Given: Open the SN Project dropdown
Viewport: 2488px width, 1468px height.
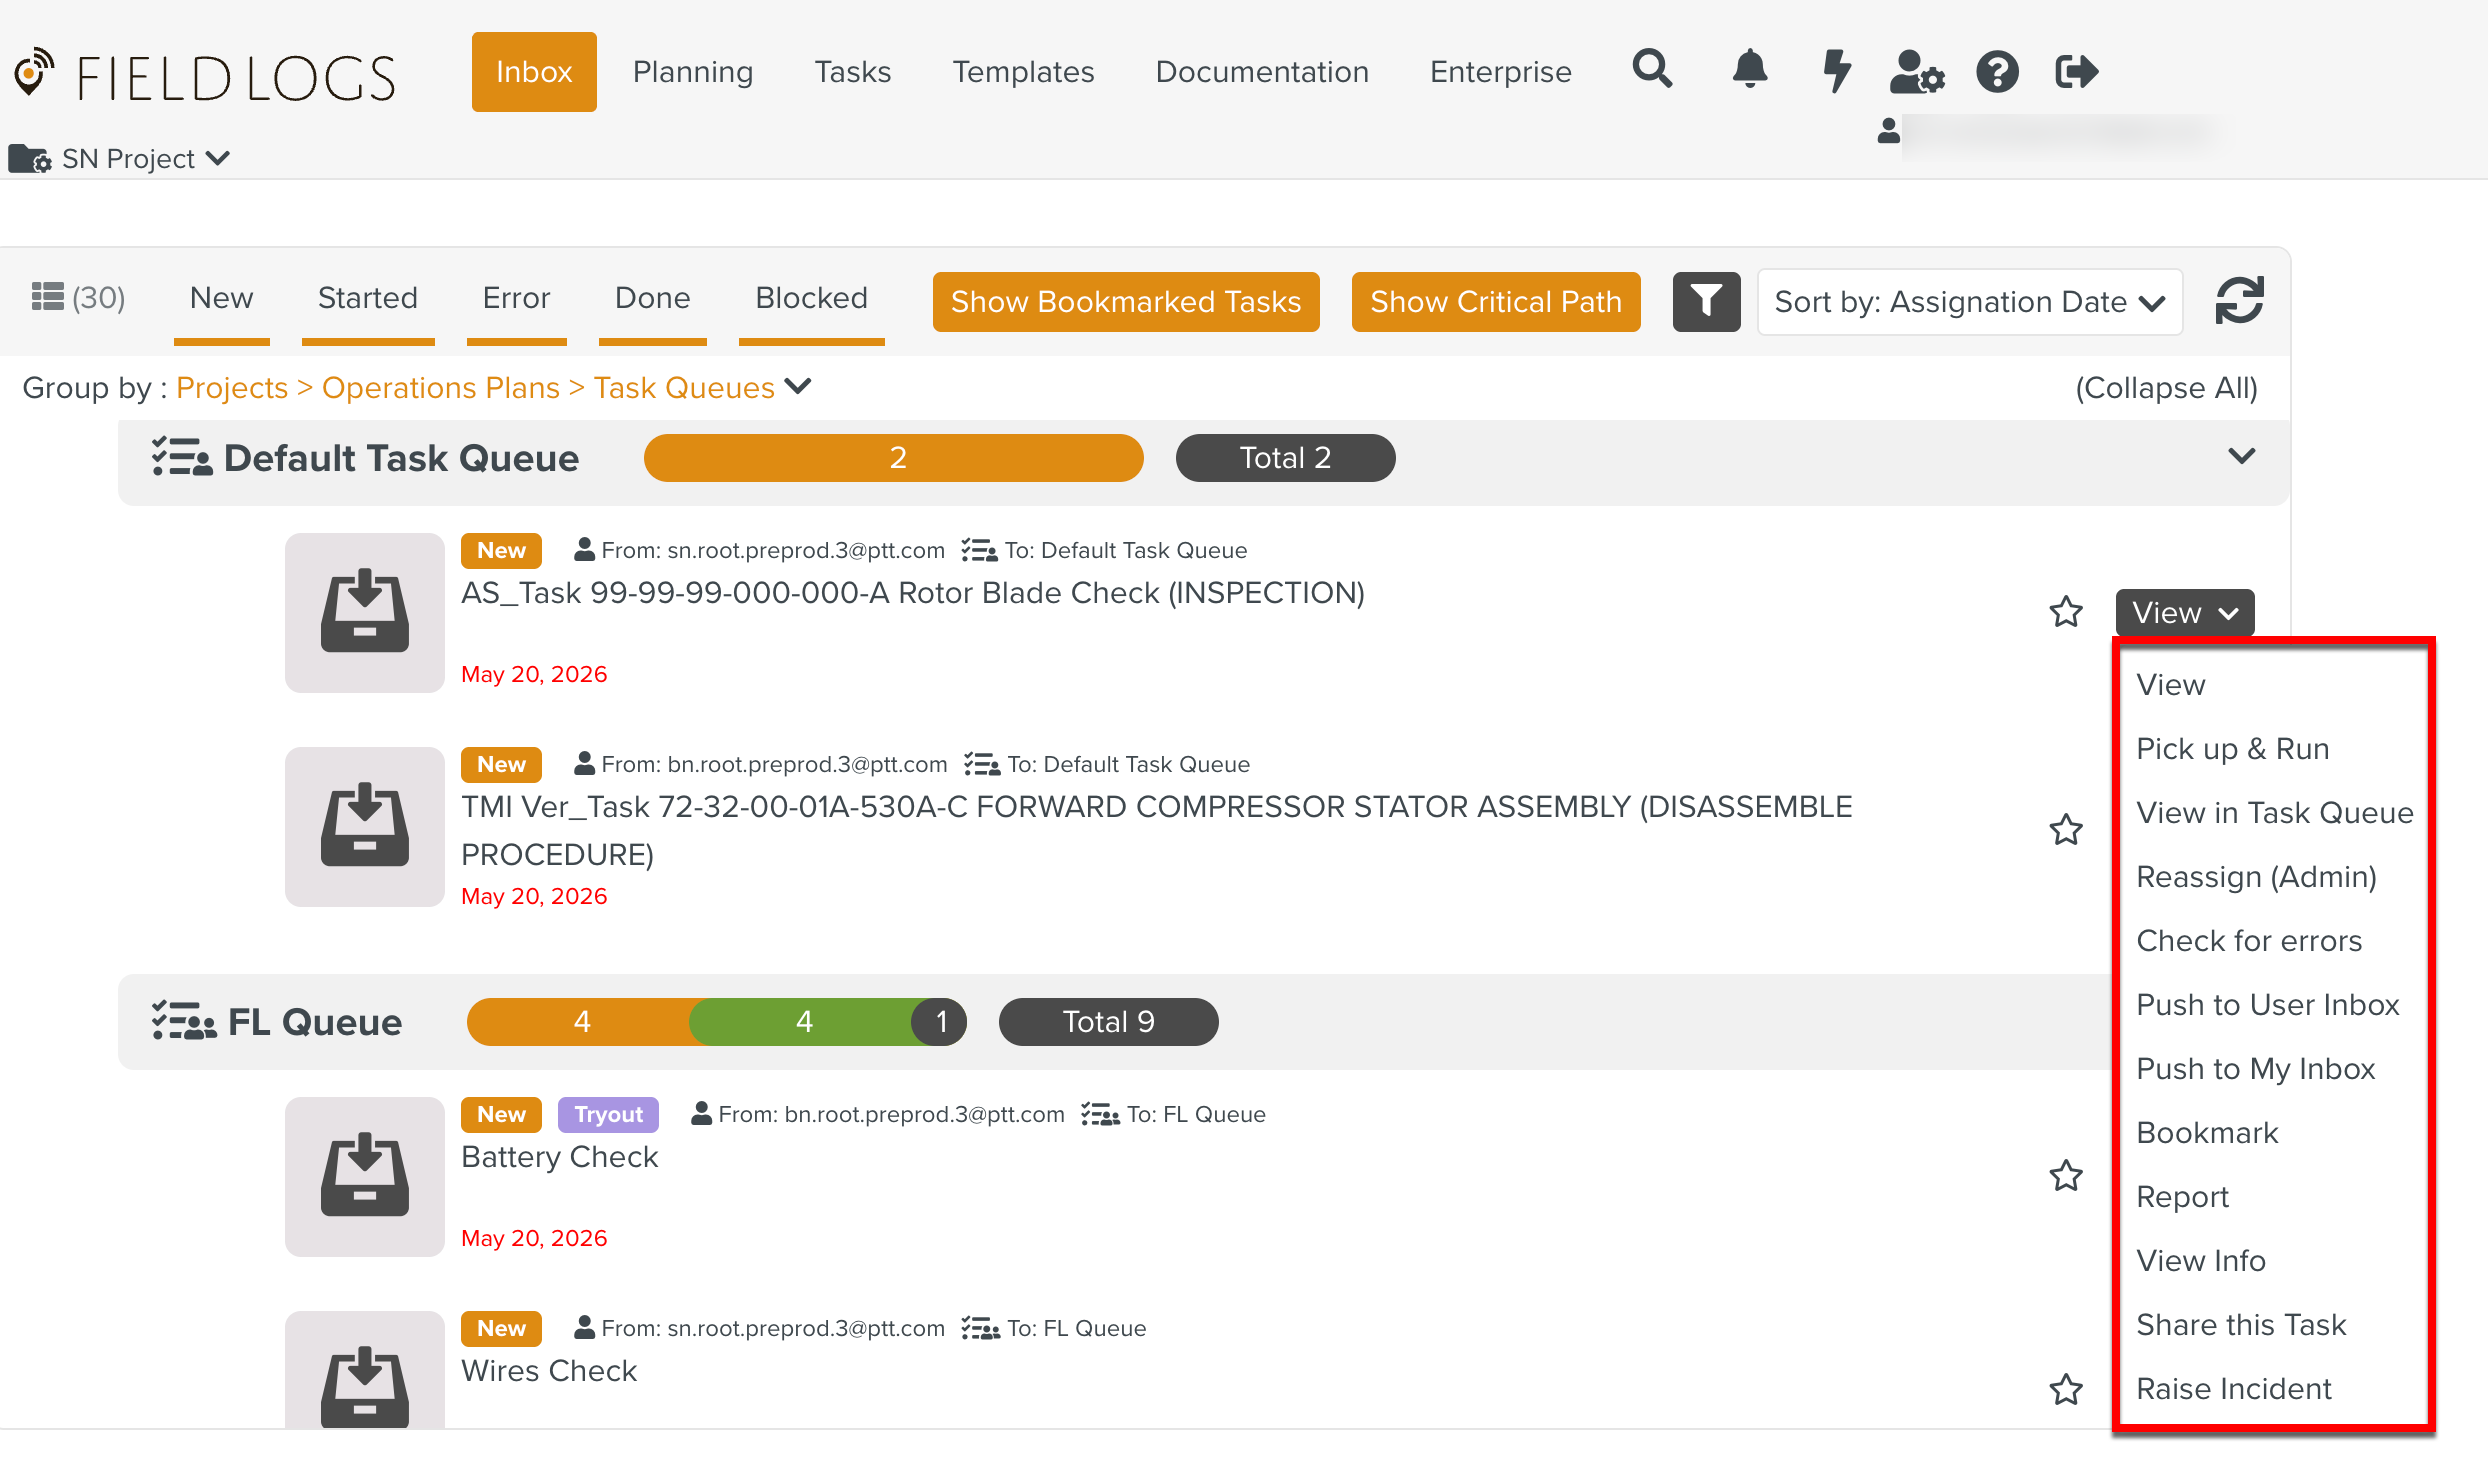Looking at the screenshot, I should (x=145, y=158).
